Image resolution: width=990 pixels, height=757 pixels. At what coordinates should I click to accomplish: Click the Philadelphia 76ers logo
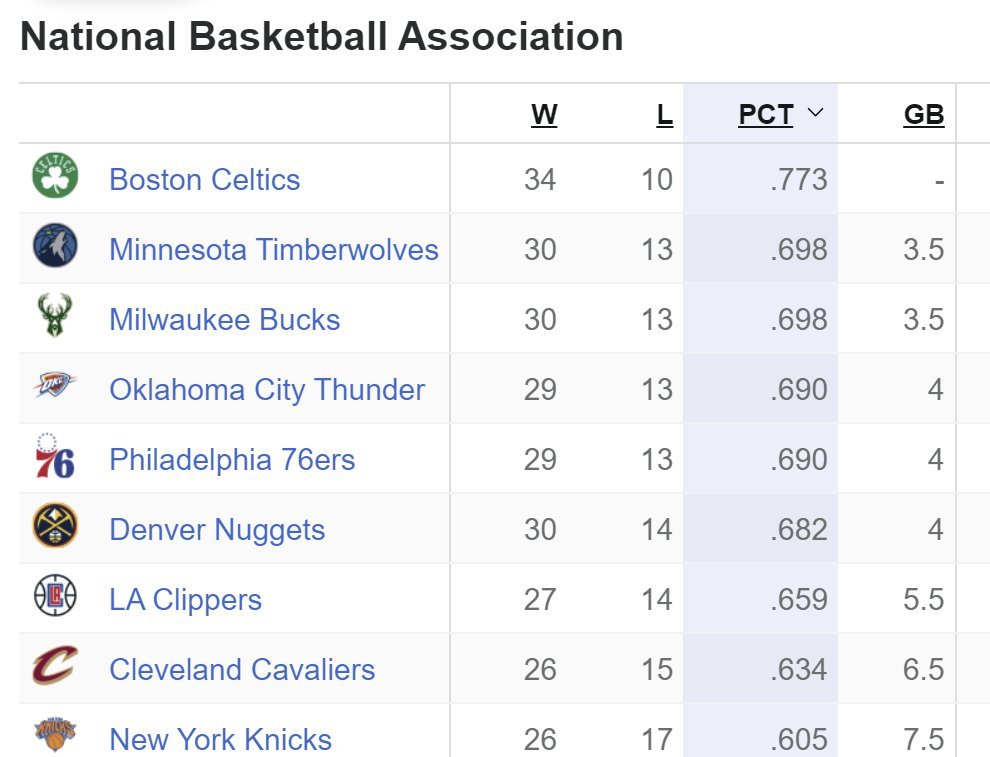[55, 456]
